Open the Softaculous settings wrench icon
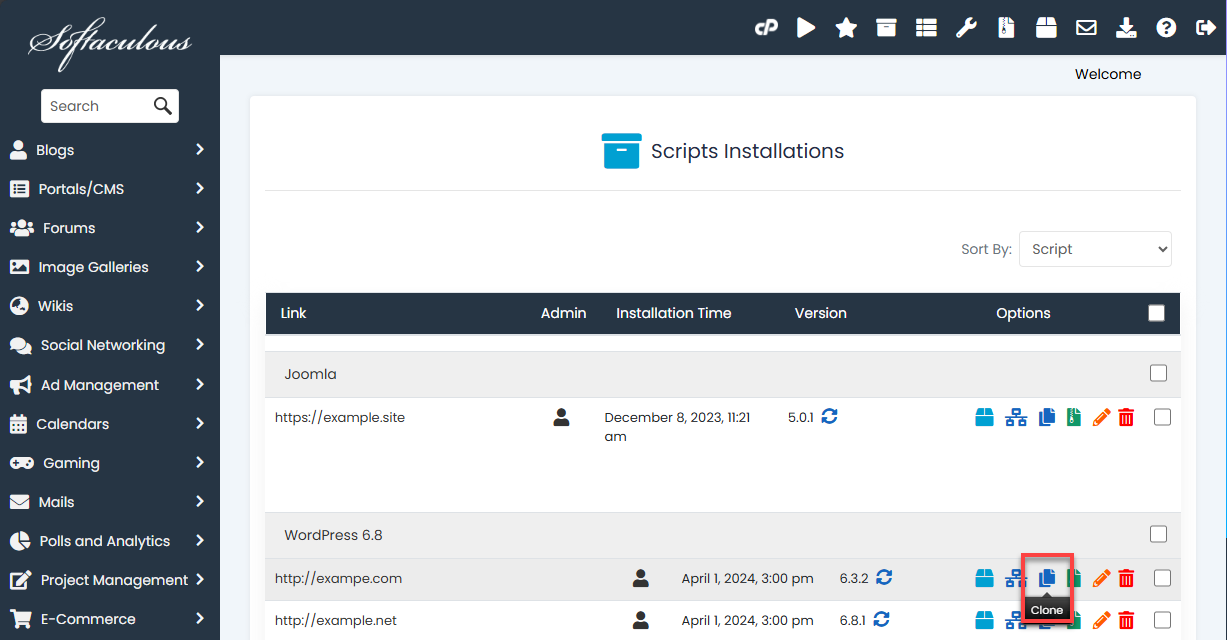This screenshot has width=1227, height=640. pyautogui.click(x=966, y=27)
